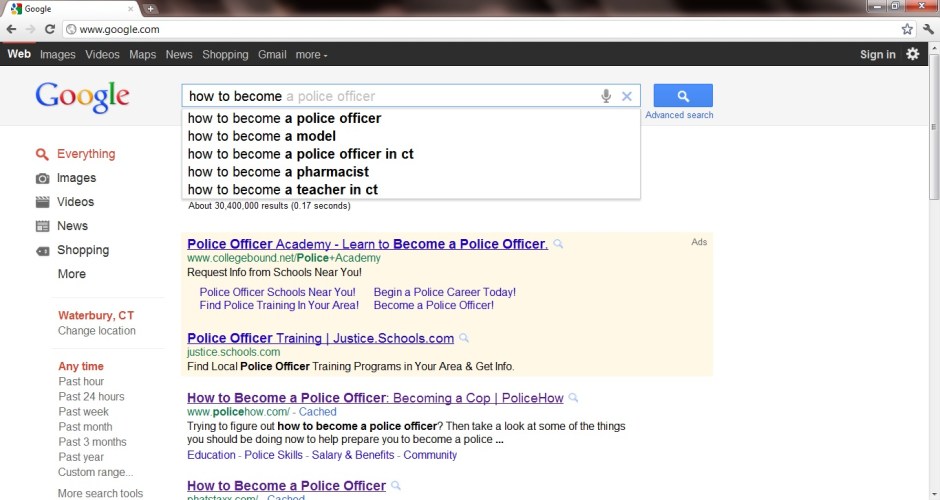Select 'how to become a model' suggestion
940x500 pixels.
261,136
